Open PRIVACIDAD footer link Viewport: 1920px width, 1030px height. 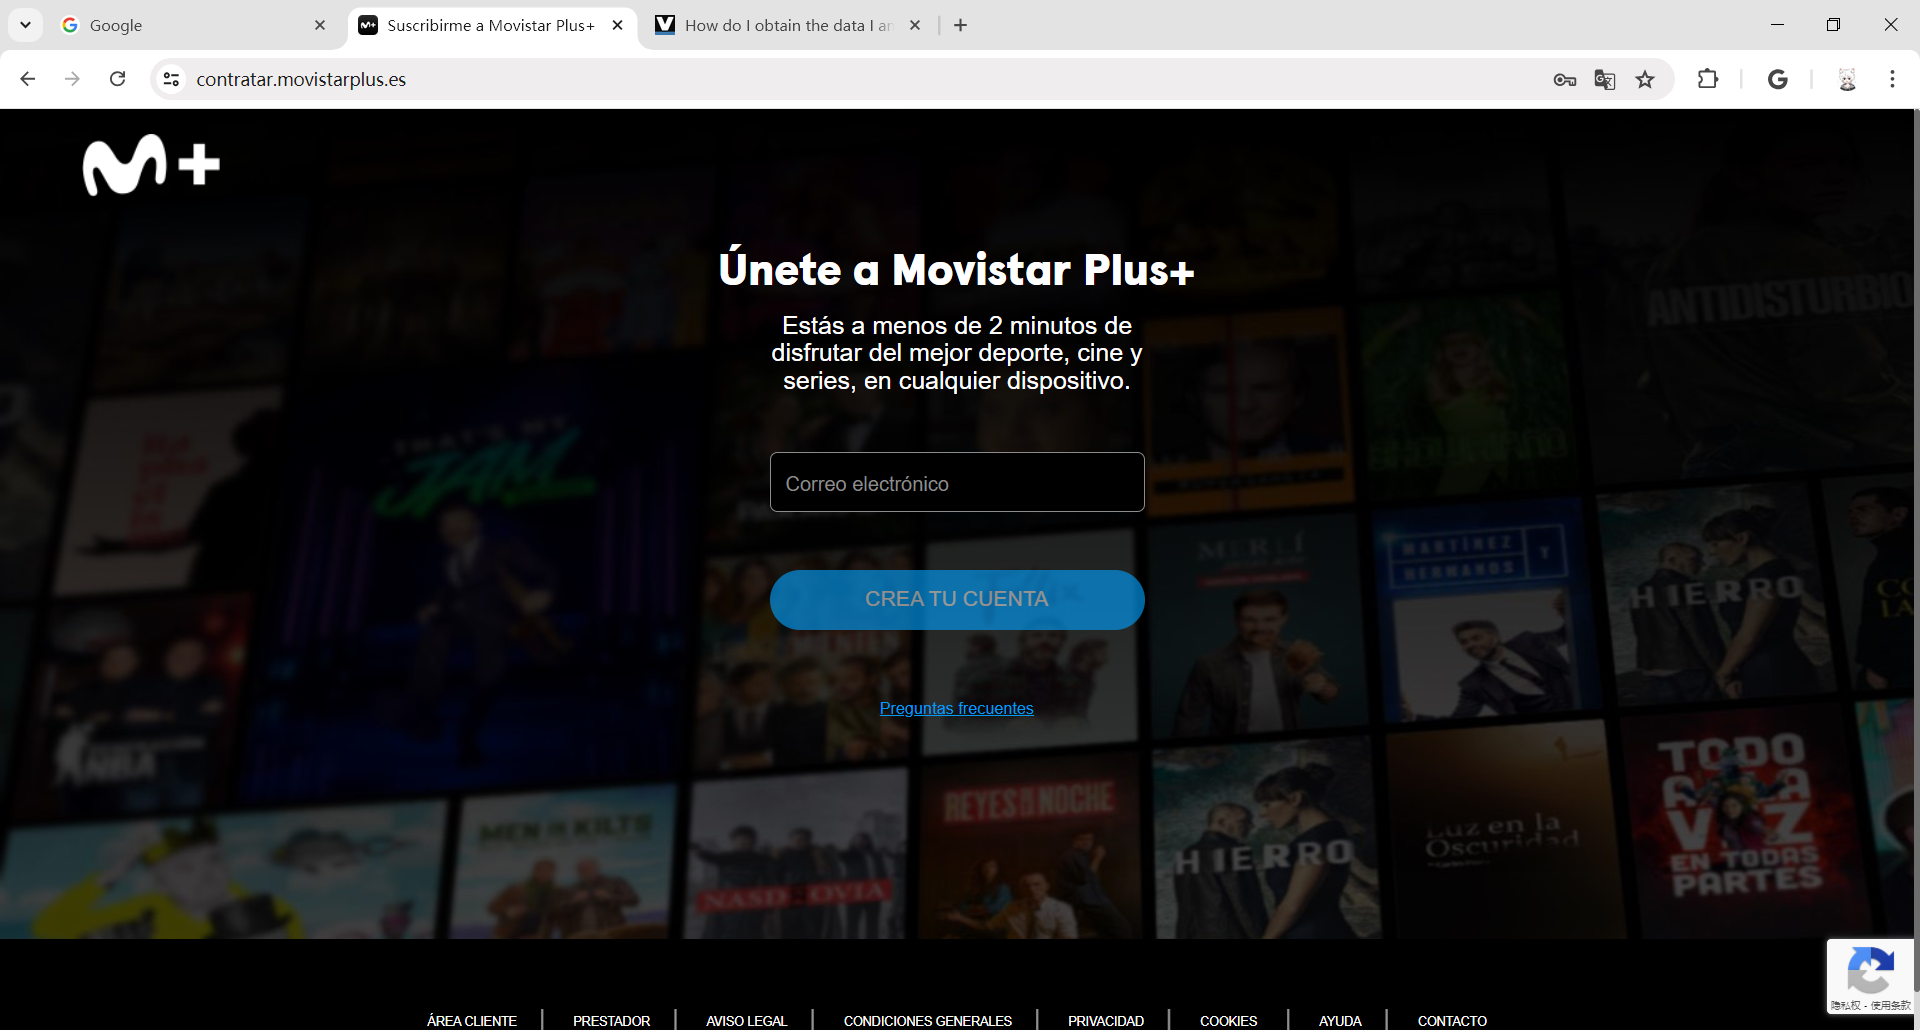click(1105, 1021)
